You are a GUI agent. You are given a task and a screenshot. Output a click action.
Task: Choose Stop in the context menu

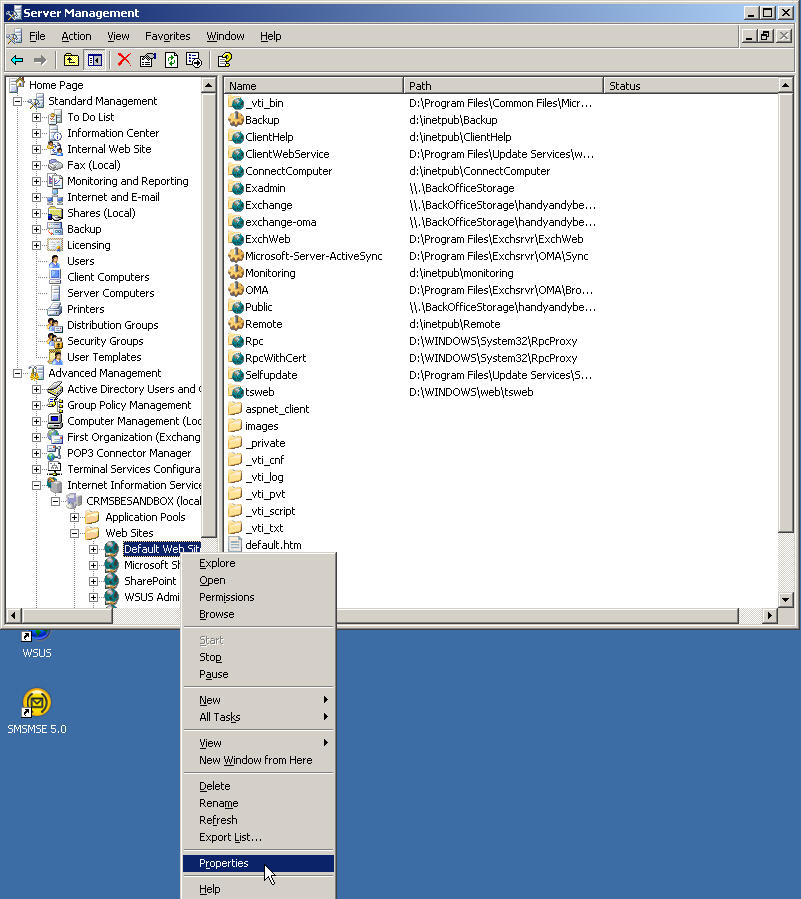(x=259, y=657)
